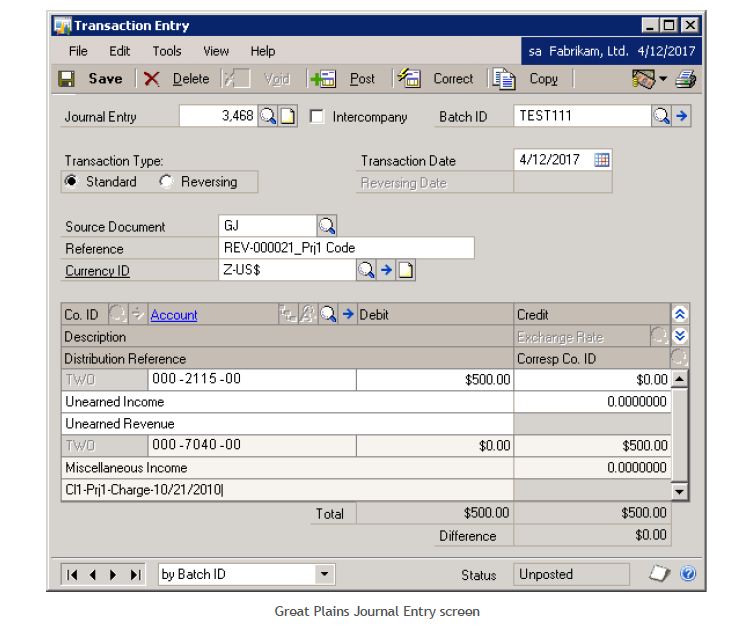Click the Currency ID note icon
This screenshot has height=631, width=749.
tap(406, 270)
